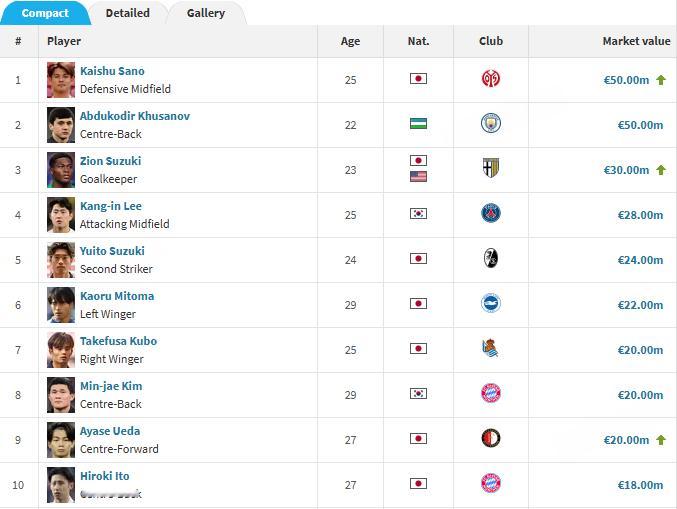The width and height of the screenshot is (677, 509).
Task: Select the Compact tab
Action: click(45, 13)
